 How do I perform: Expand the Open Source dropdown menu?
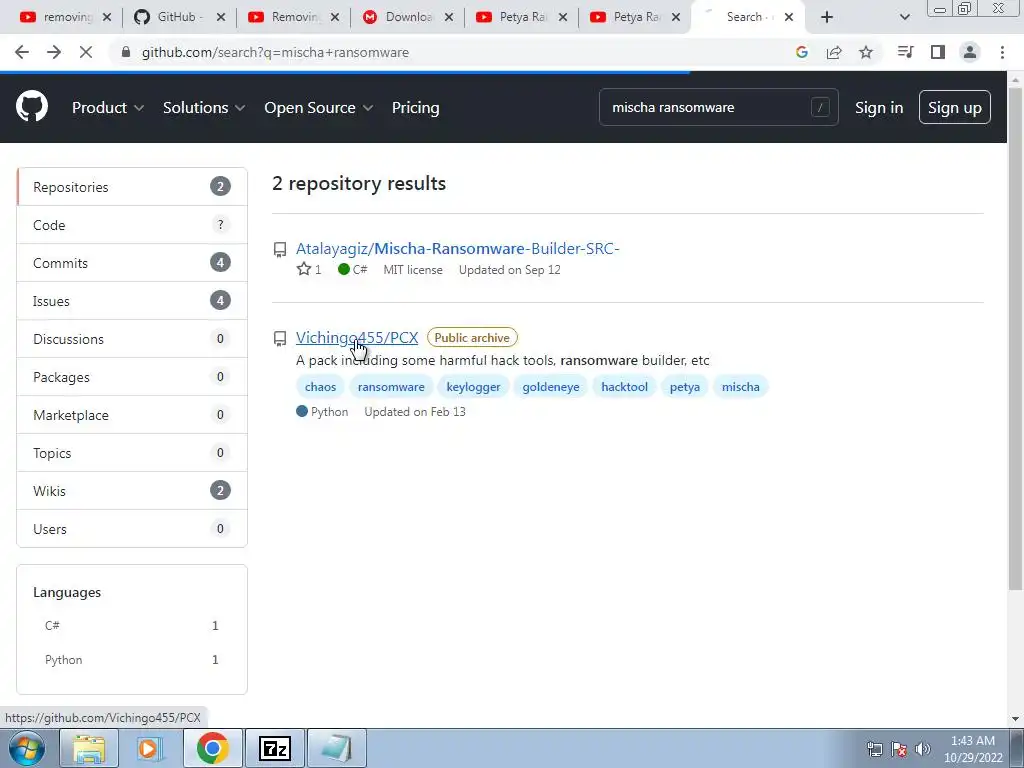[319, 108]
